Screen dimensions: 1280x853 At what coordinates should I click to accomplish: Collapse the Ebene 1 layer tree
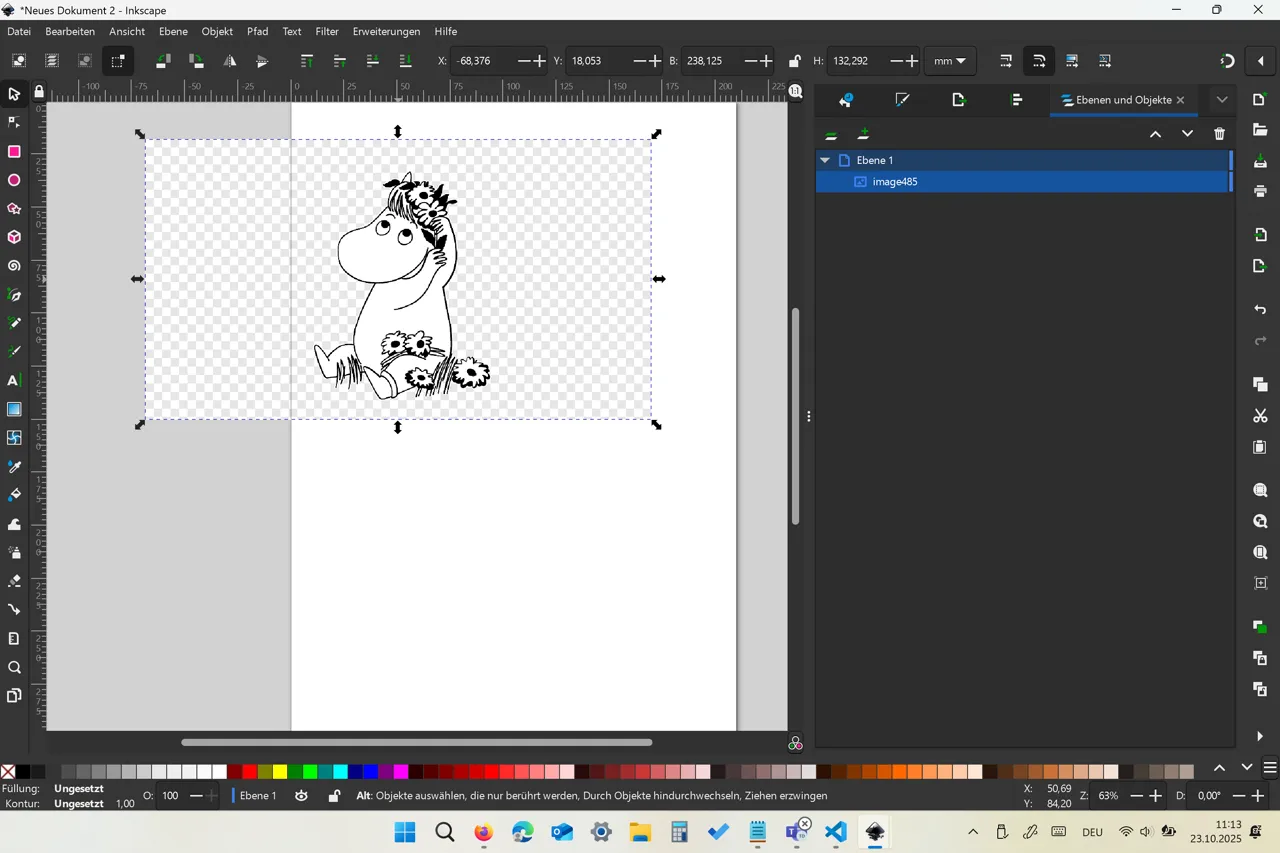[825, 160]
